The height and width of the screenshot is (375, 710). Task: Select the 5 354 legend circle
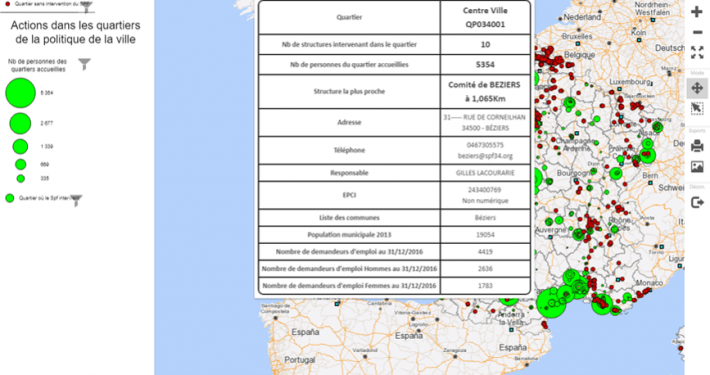click(20, 93)
